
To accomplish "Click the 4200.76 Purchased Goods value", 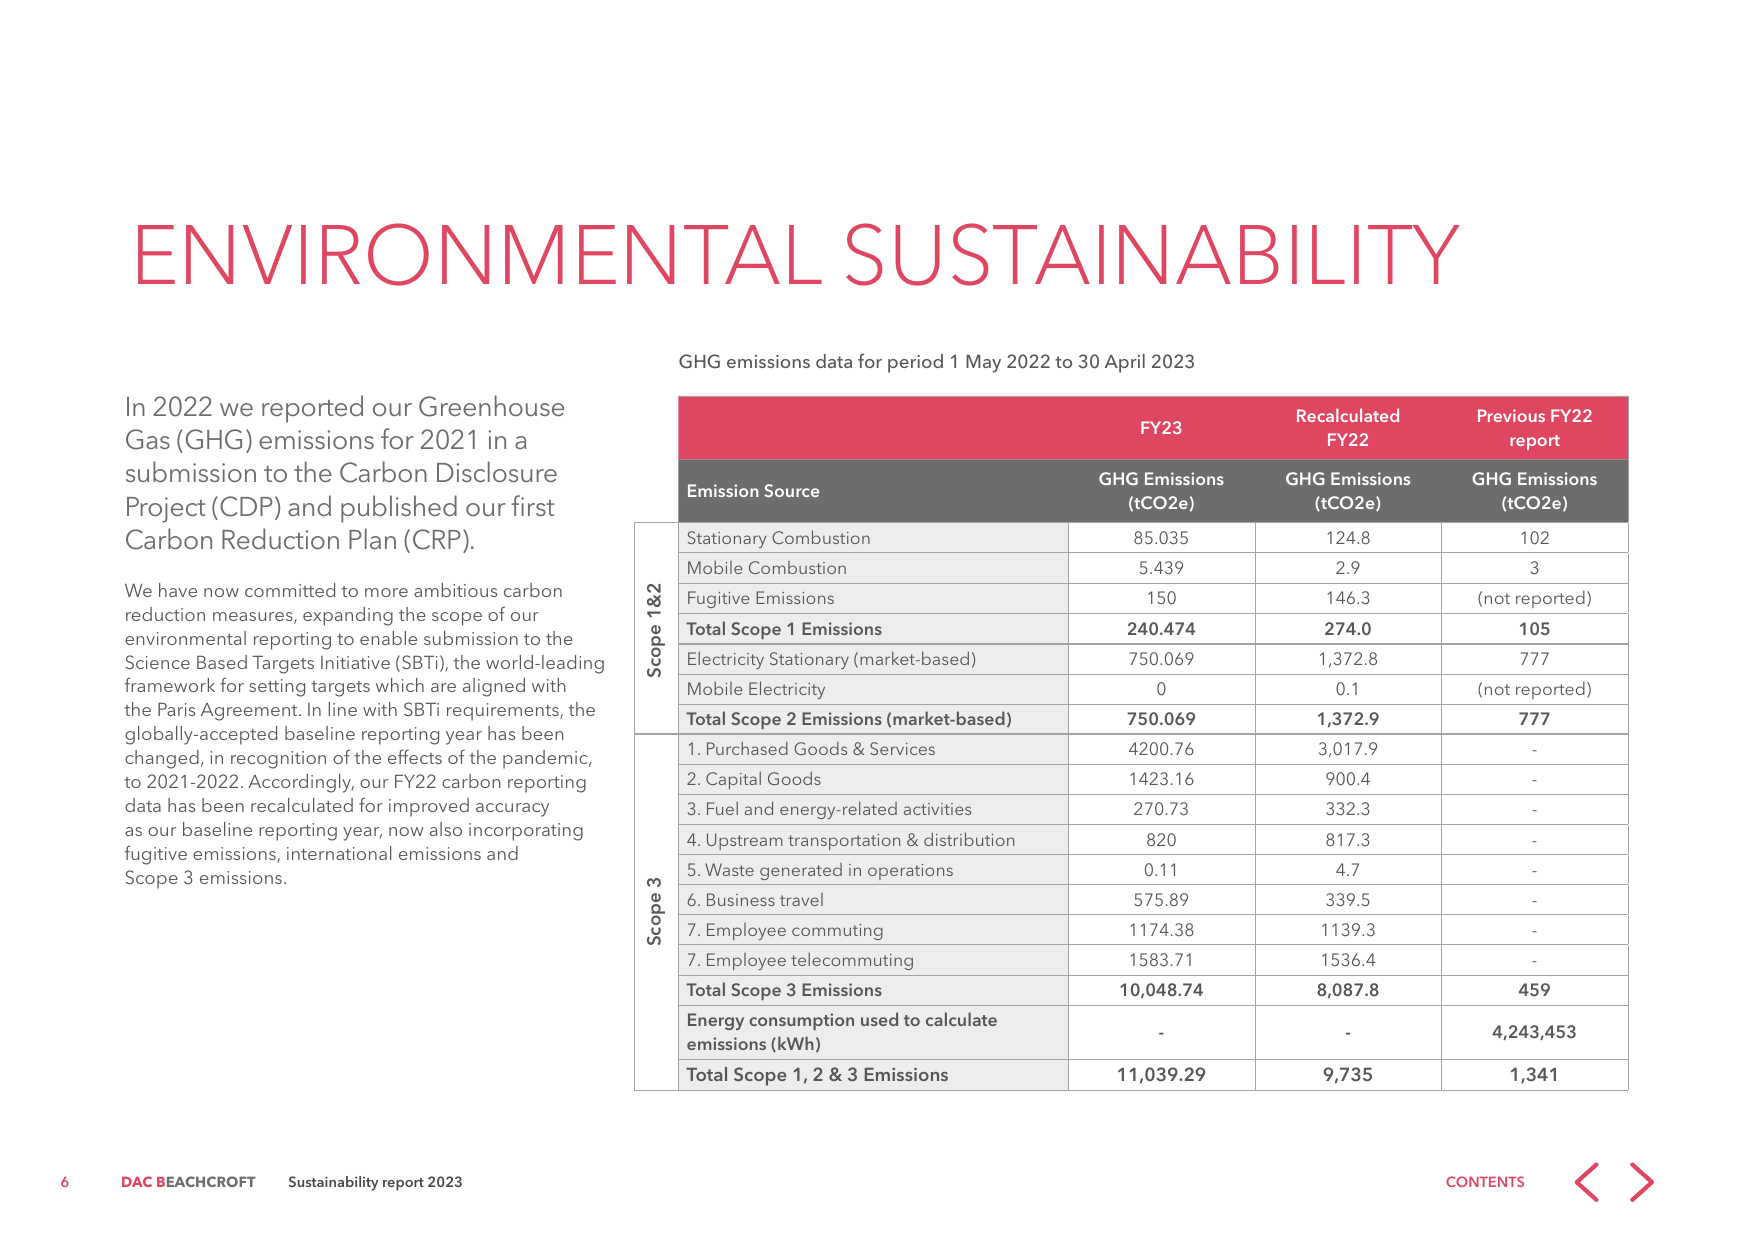I will click(1161, 749).
